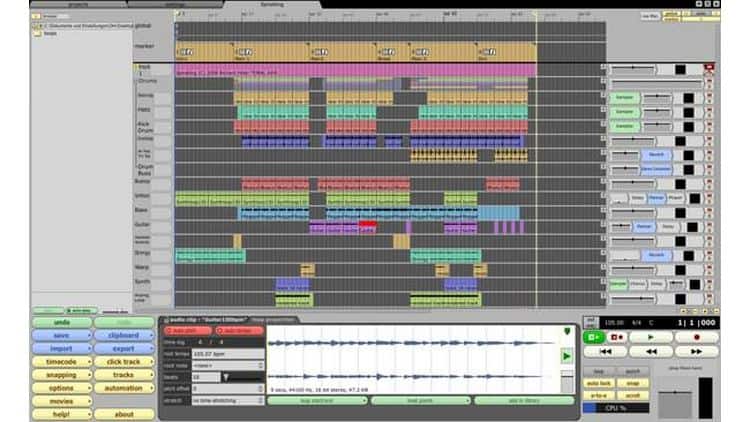The width and height of the screenshot is (750, 422).
Task: Toggle the scroll button
Action: coord(632,396)
